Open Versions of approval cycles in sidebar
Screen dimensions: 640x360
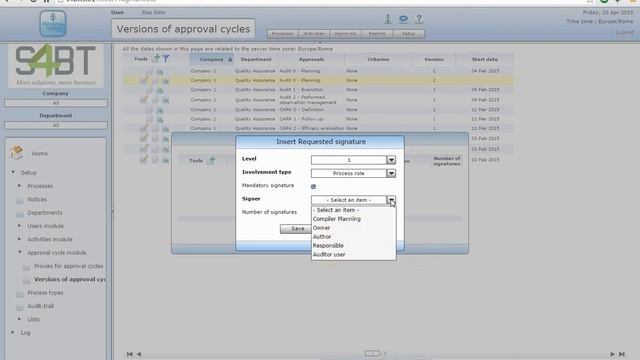tap(69, 280)
